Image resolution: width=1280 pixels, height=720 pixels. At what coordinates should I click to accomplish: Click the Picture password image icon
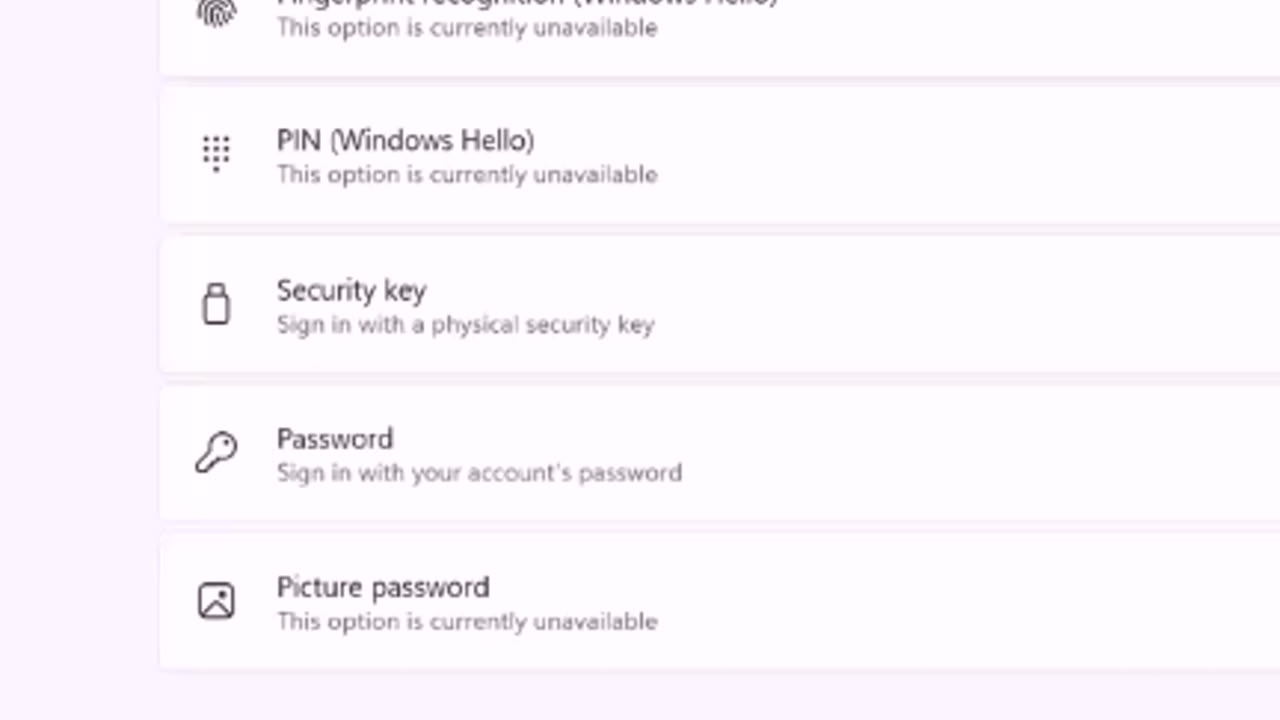coord(216,601)
